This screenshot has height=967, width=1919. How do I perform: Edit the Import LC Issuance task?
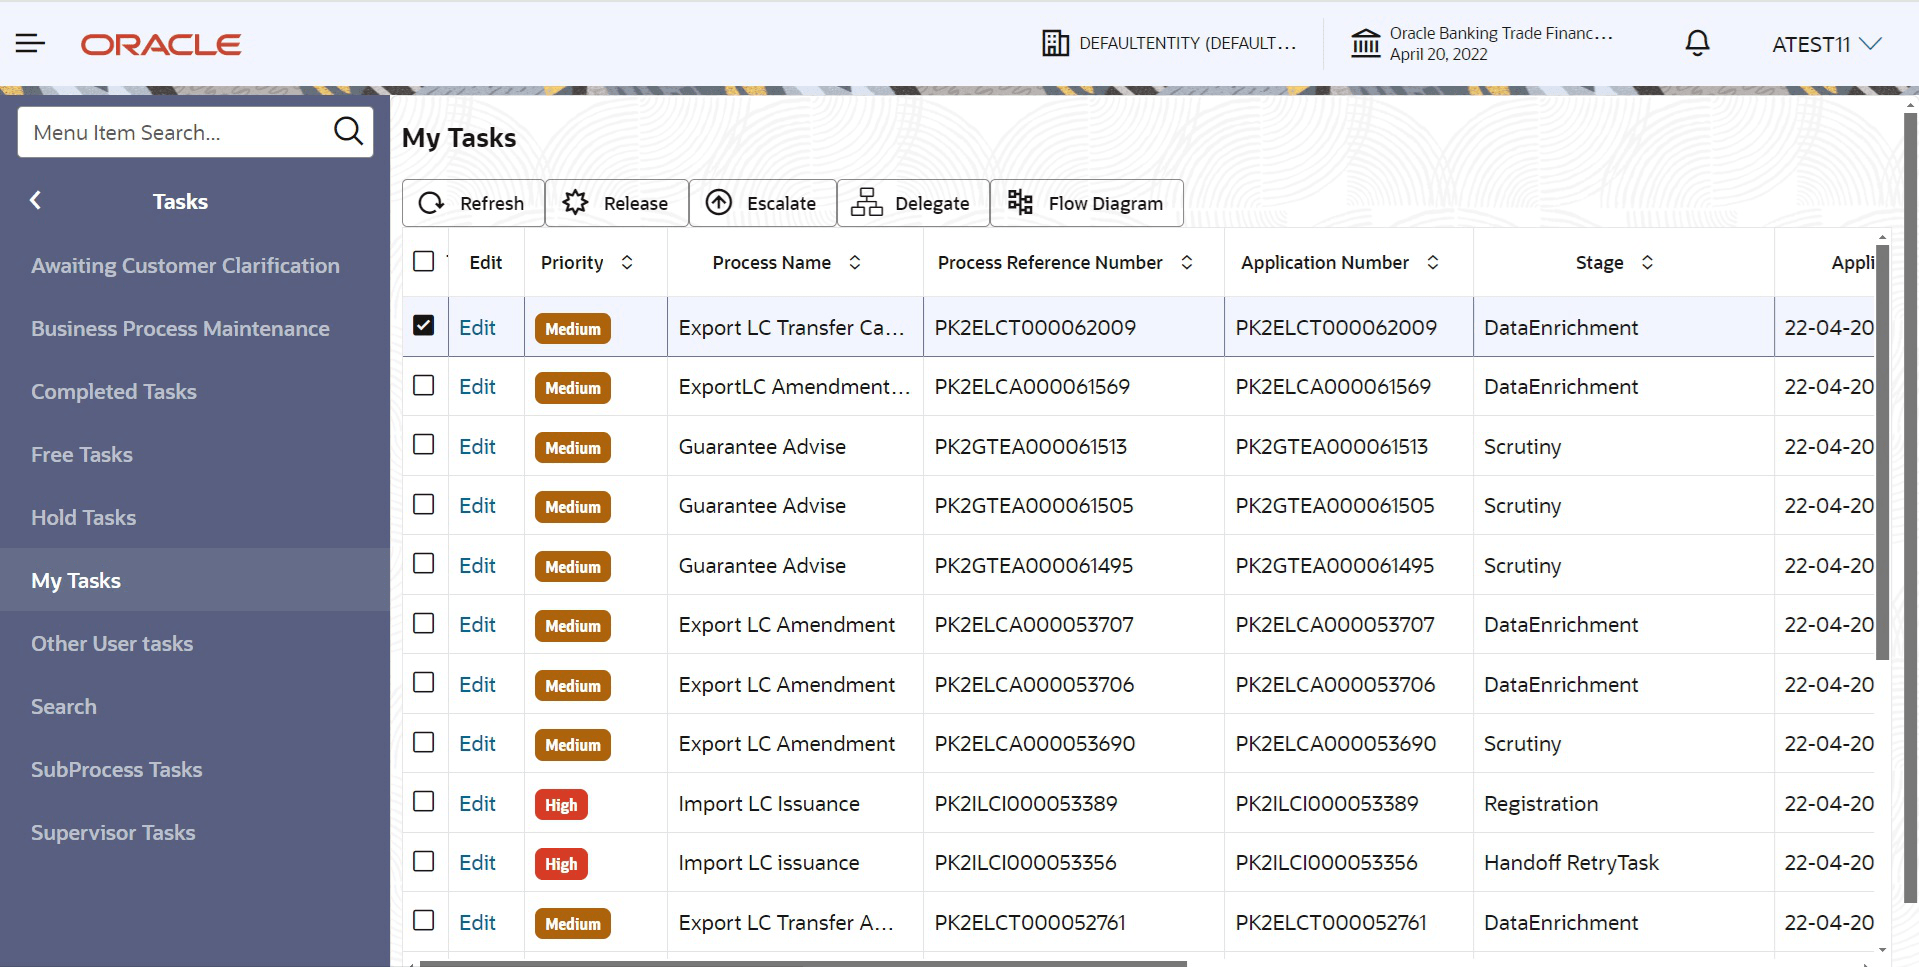tap(477, 803)
